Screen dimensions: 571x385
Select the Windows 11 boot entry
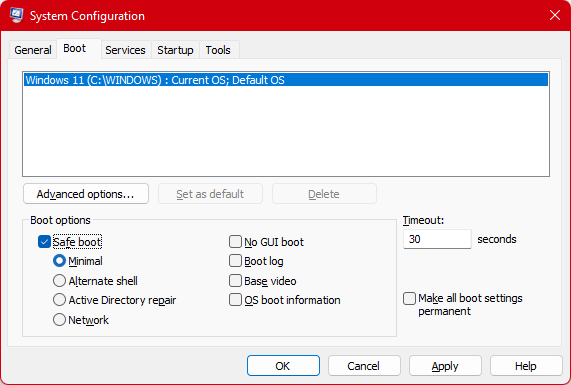(x=286, y=80)
